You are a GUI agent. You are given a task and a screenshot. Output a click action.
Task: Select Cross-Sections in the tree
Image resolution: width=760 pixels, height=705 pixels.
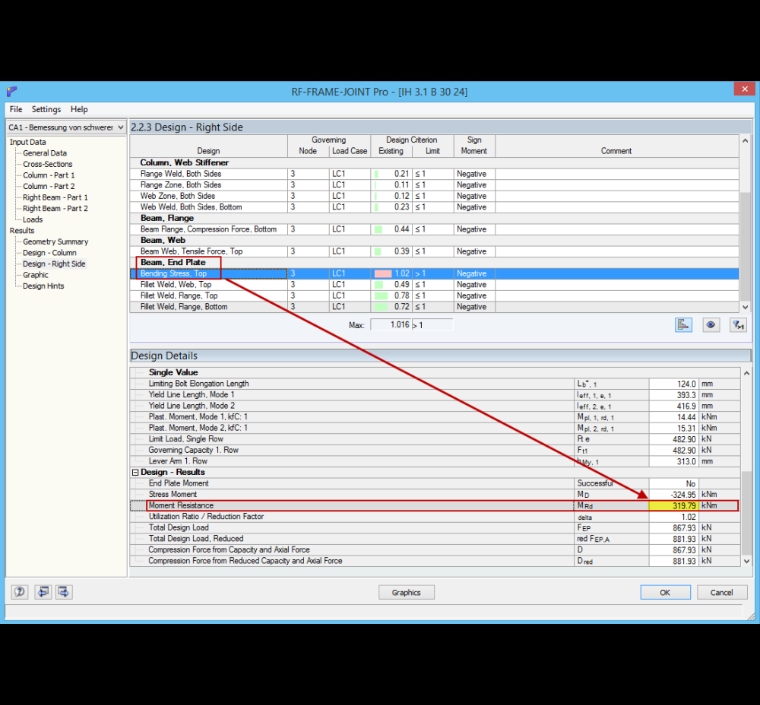click(x=48, y=164)
